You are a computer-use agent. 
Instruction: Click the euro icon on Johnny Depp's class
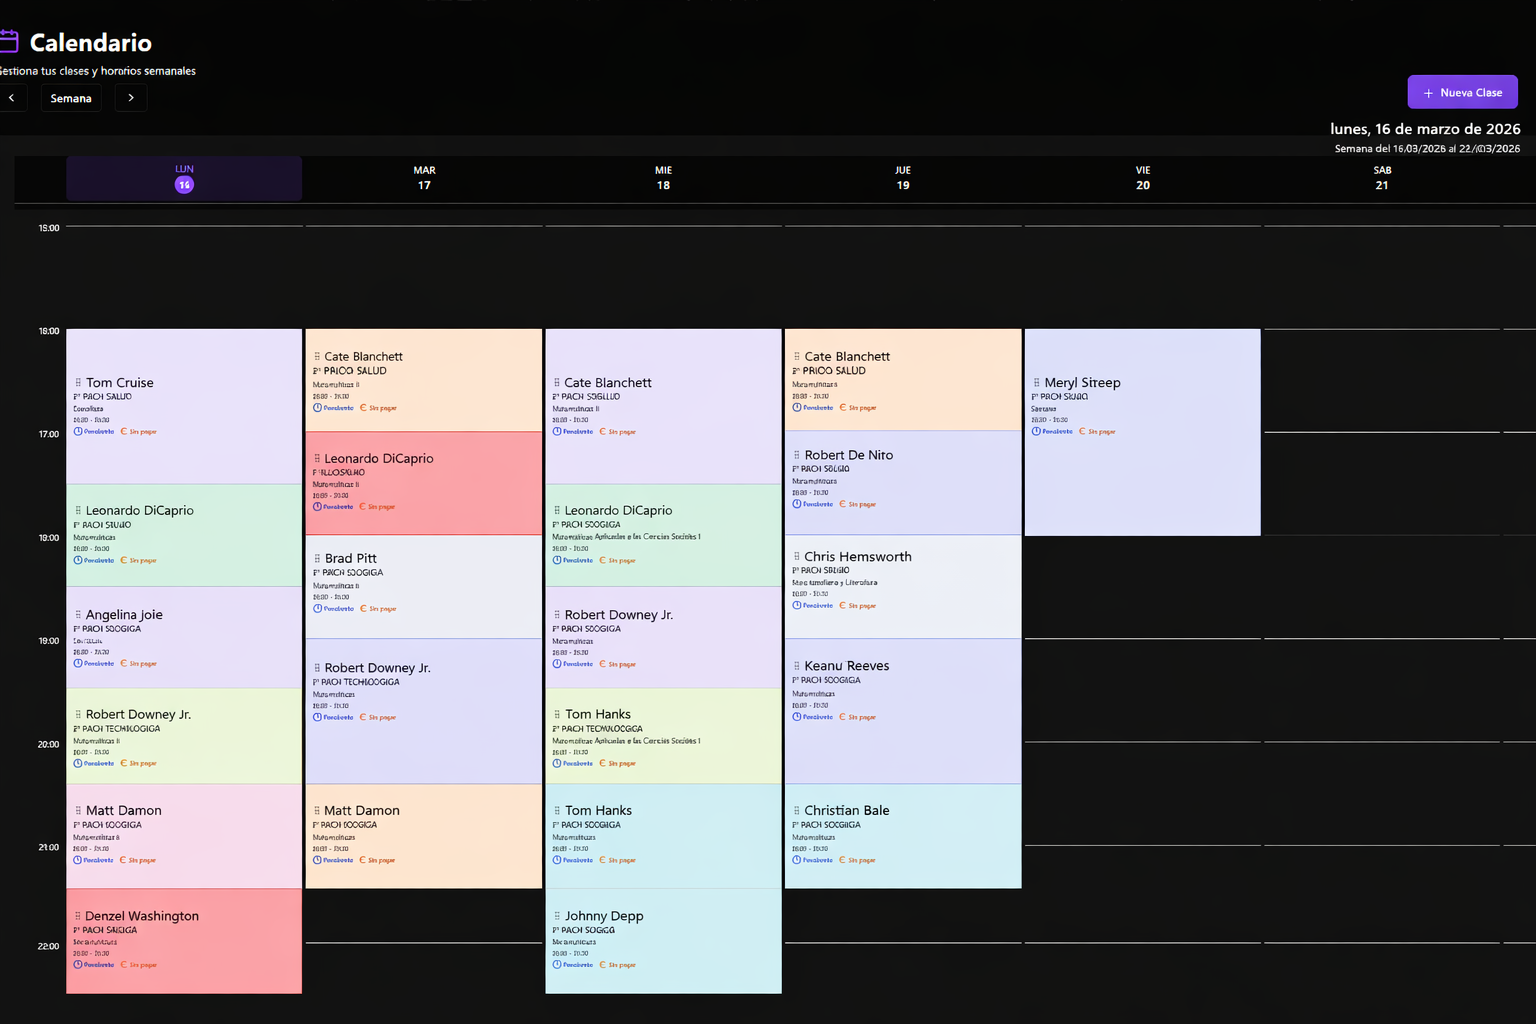[x=601, y=965]
